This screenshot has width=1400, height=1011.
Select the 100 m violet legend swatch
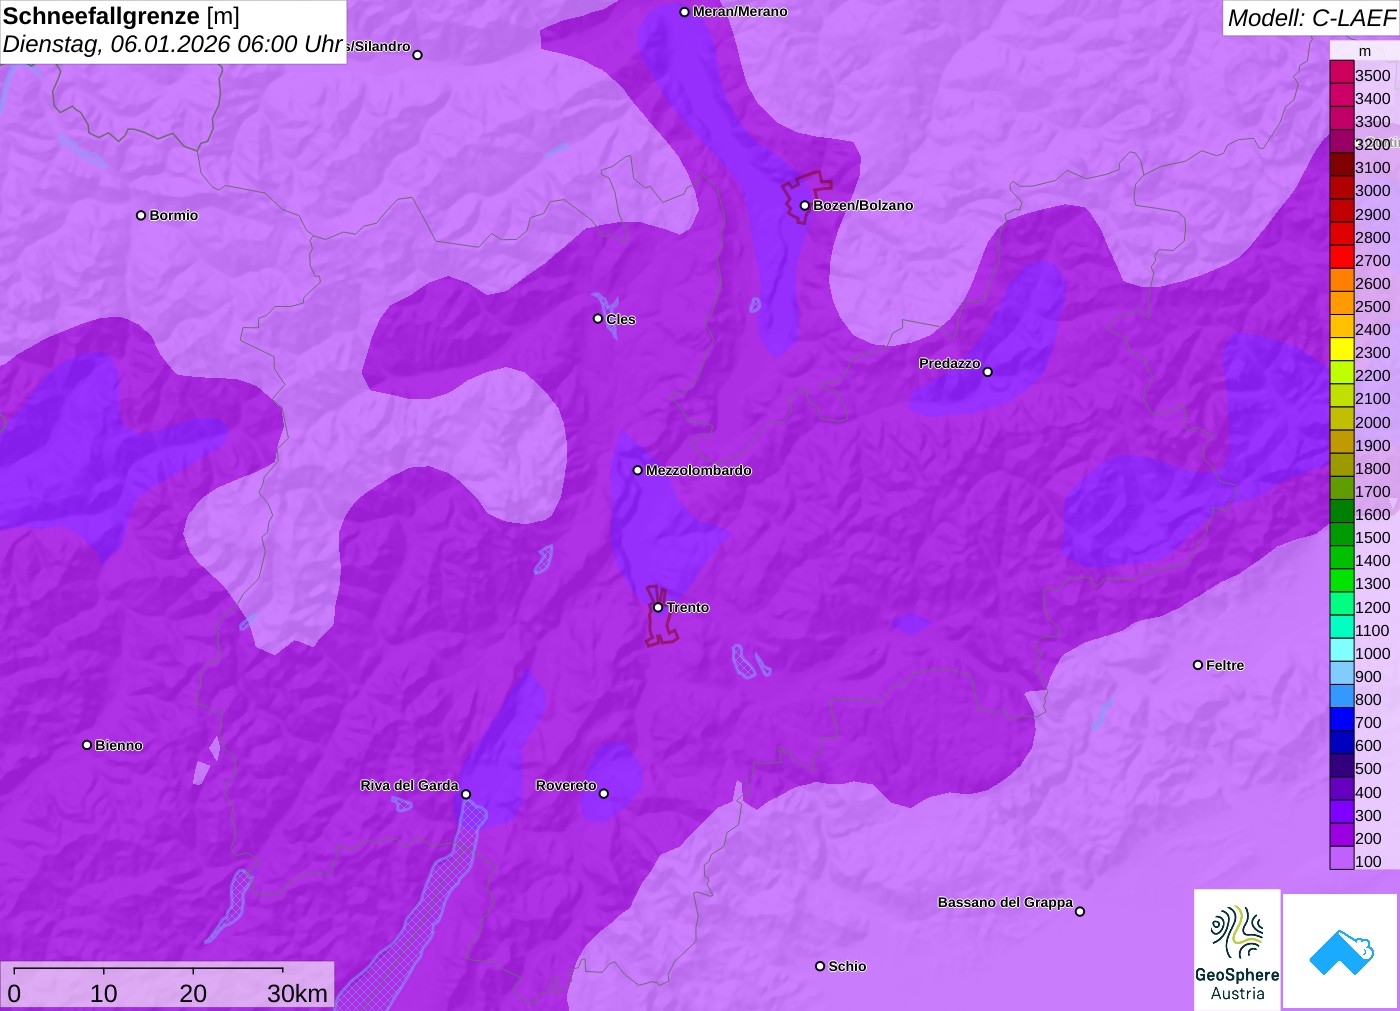tap(1341, 859)
